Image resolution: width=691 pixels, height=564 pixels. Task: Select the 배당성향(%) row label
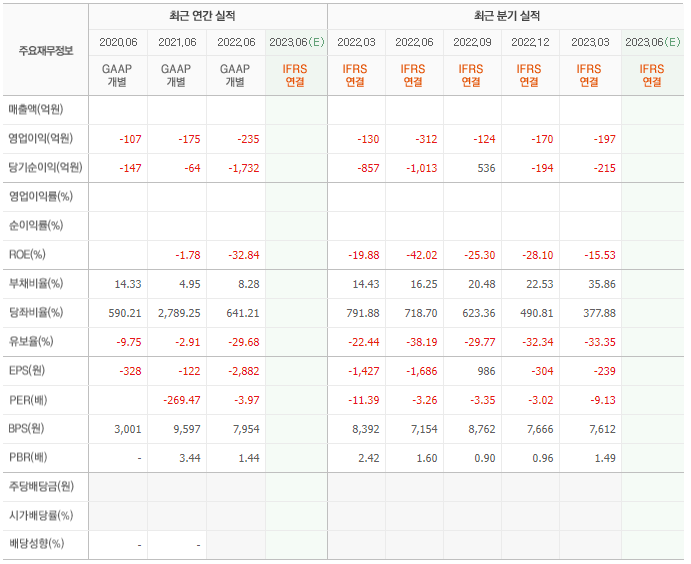36,544
